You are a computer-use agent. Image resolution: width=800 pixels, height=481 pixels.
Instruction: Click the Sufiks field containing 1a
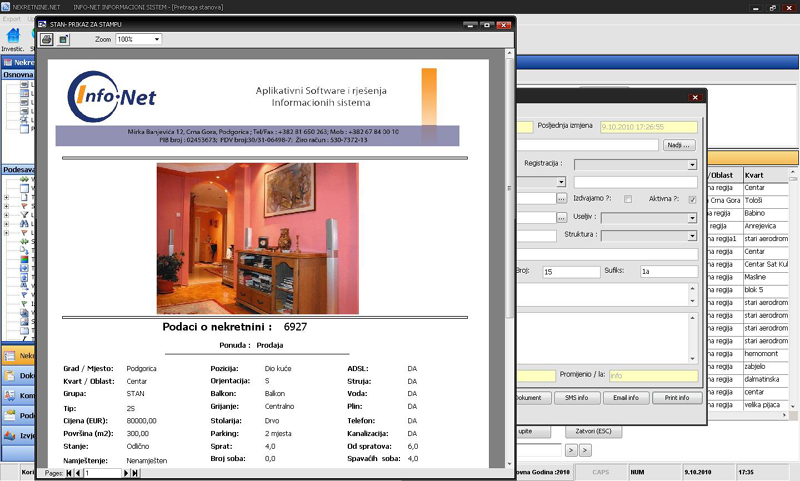tap(669, 272)
